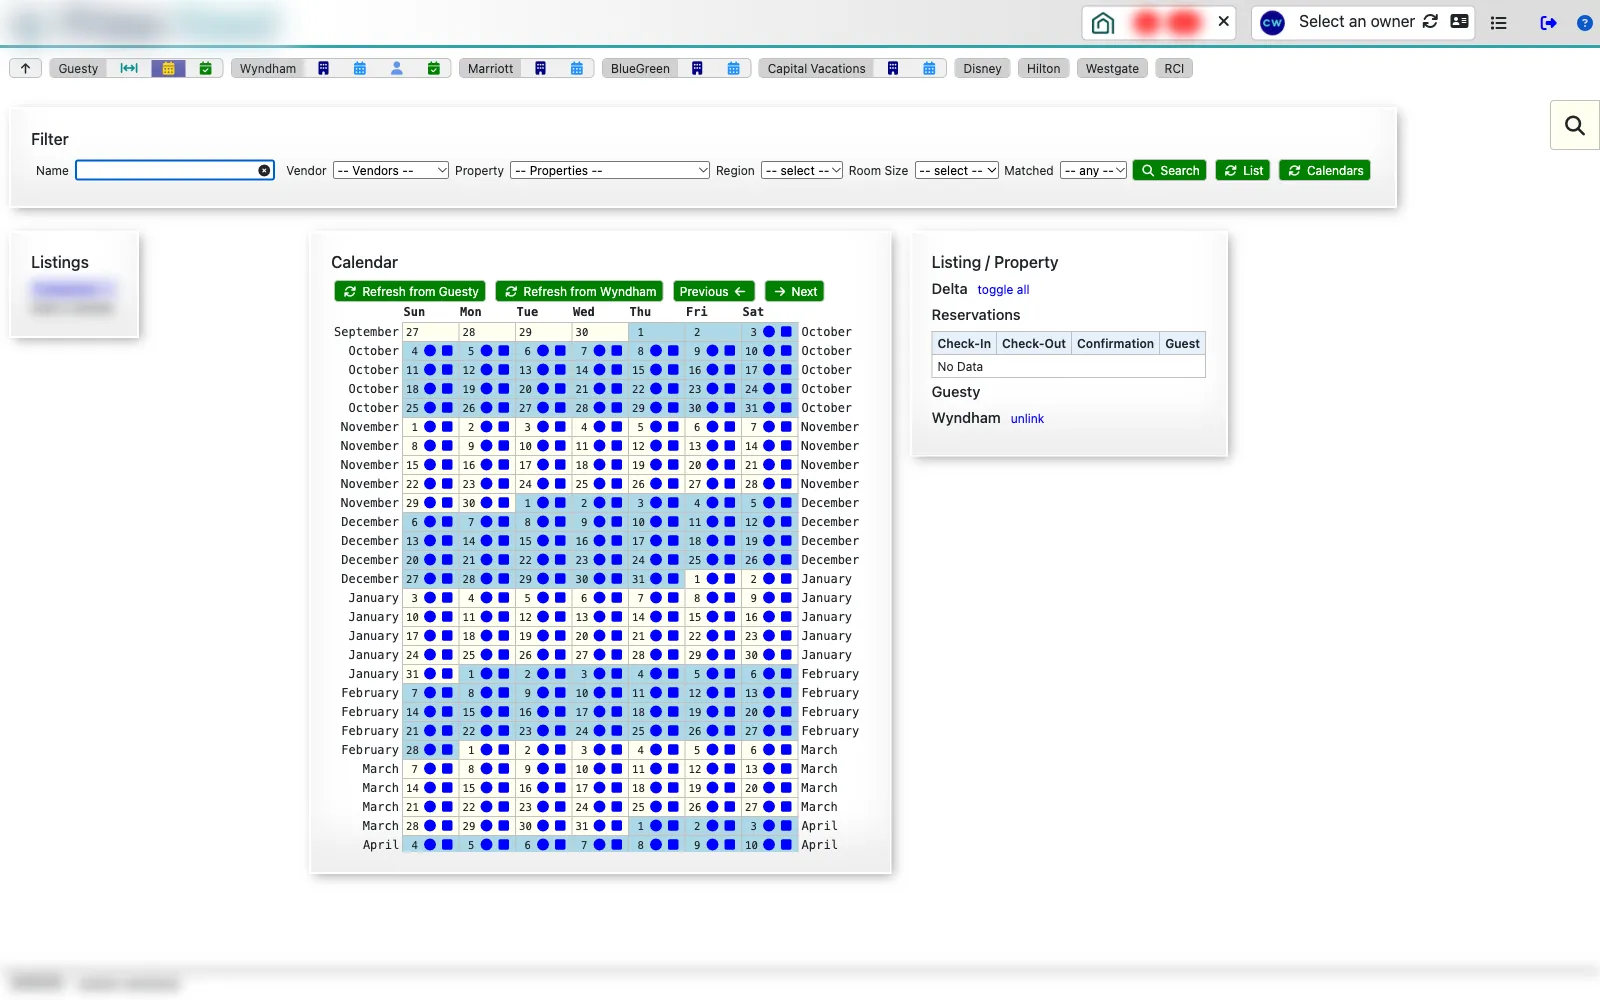The height and width of the screenshot is (1000, 1600).
Task: Toggle the circle marker on January 1
Action: (x=713, y=579)
